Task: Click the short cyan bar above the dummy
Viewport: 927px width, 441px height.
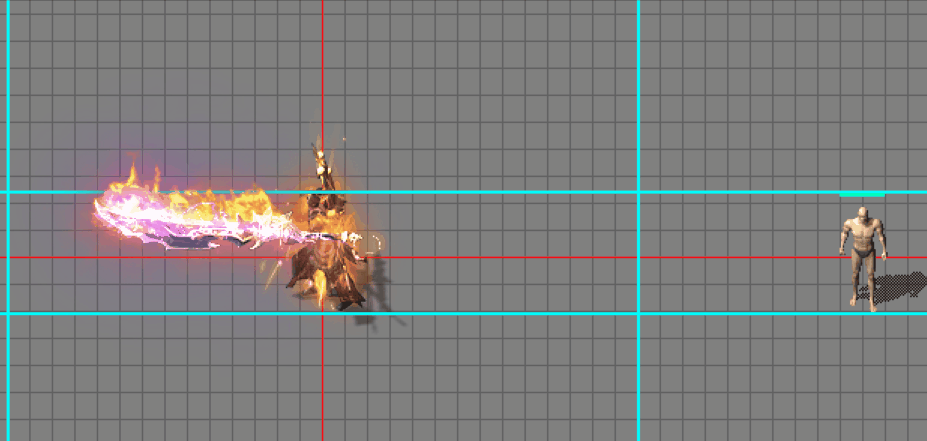Action: point(862,194)
